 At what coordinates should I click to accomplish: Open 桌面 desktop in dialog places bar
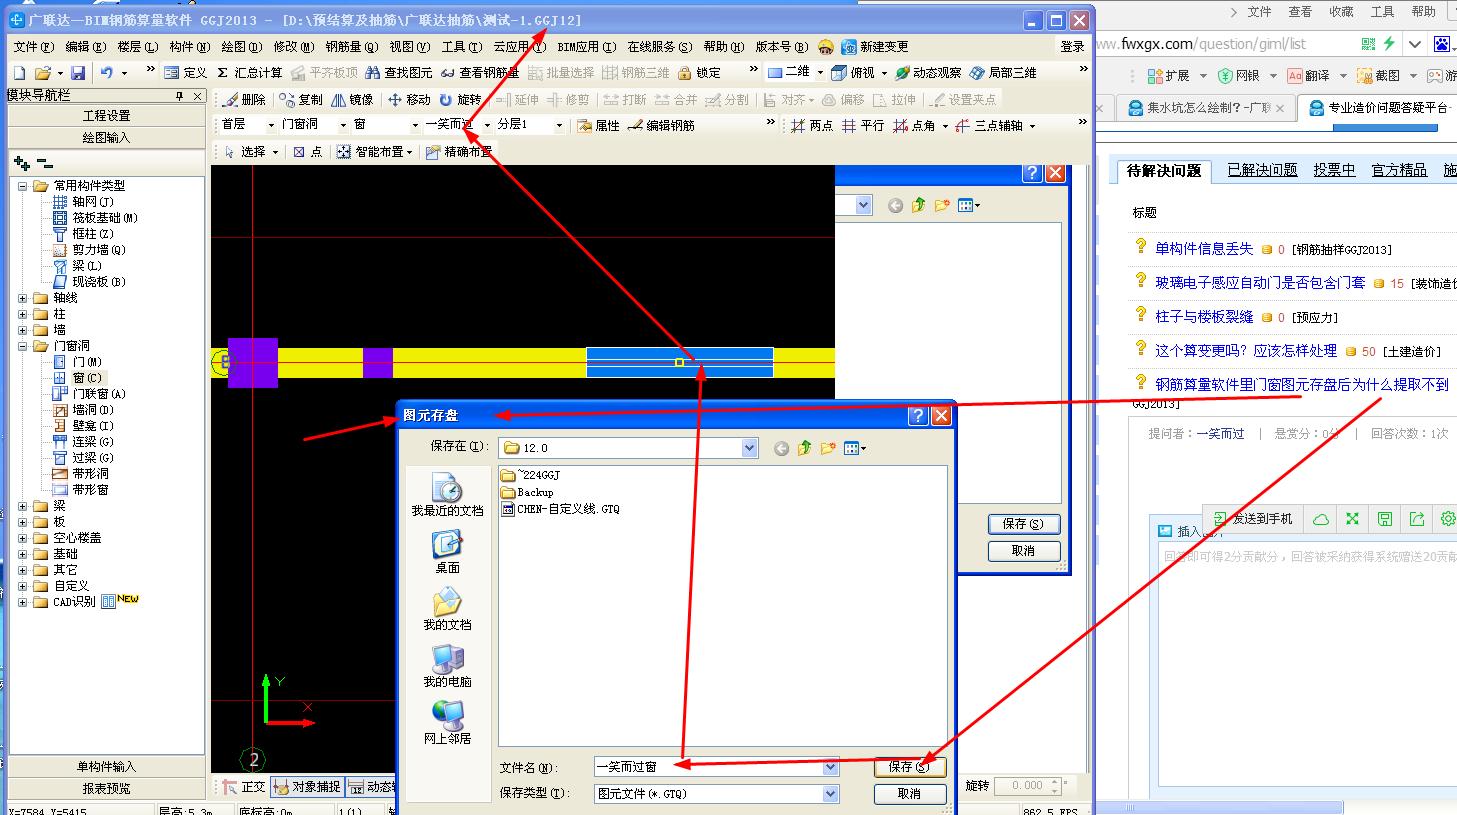pyautogui.click(x=447, y=552)
